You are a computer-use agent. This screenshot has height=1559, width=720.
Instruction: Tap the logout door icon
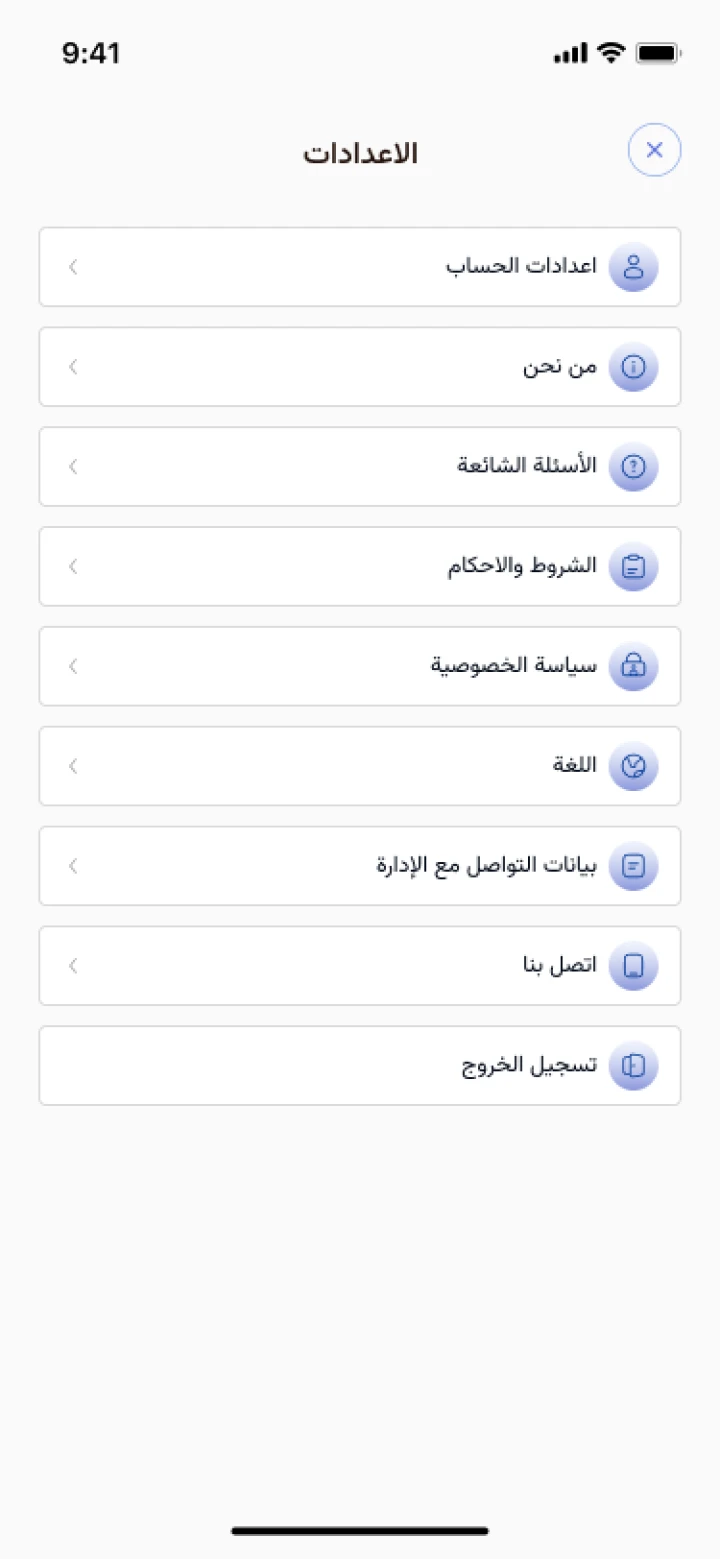tap(633, 1066)
